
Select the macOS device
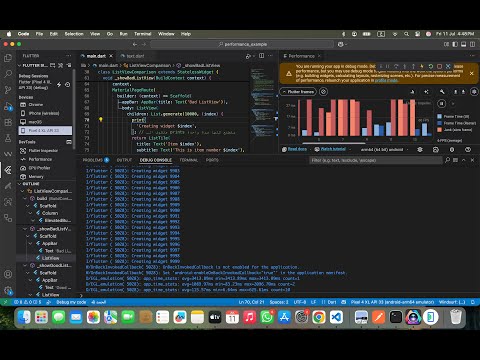click(35, 122)
